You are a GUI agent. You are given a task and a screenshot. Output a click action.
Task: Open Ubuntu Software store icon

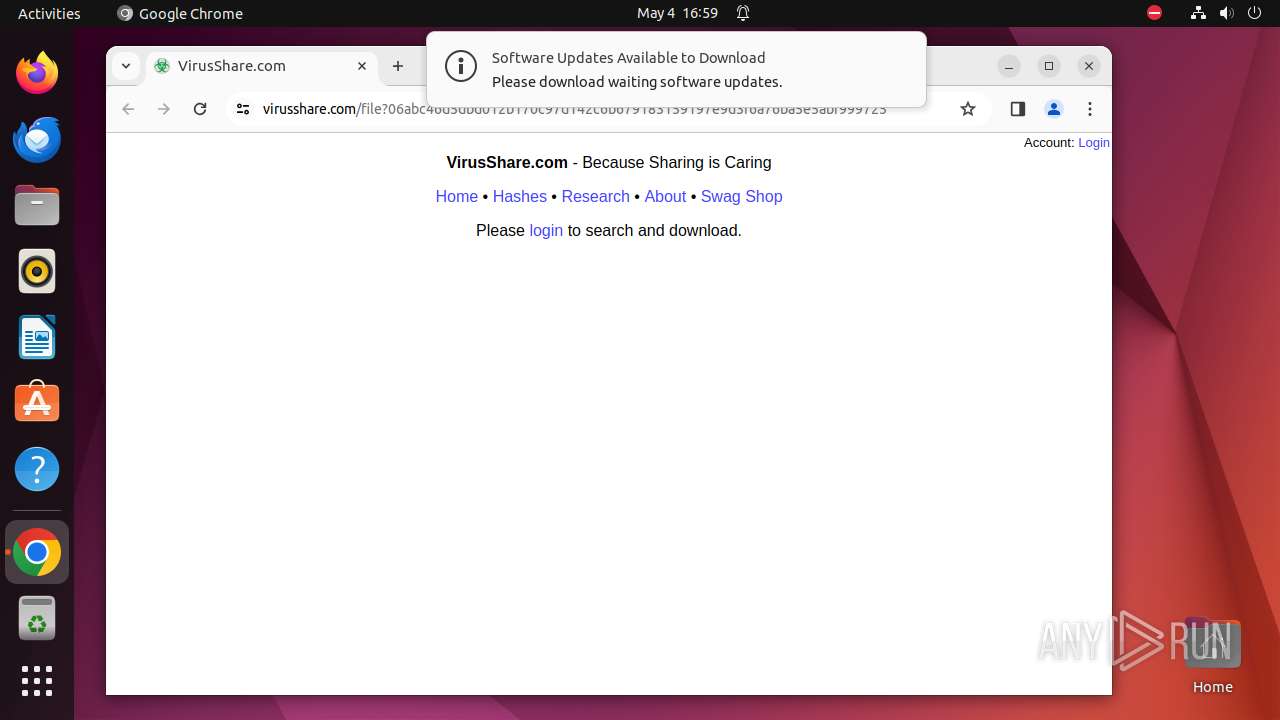(x=37, y=403)
